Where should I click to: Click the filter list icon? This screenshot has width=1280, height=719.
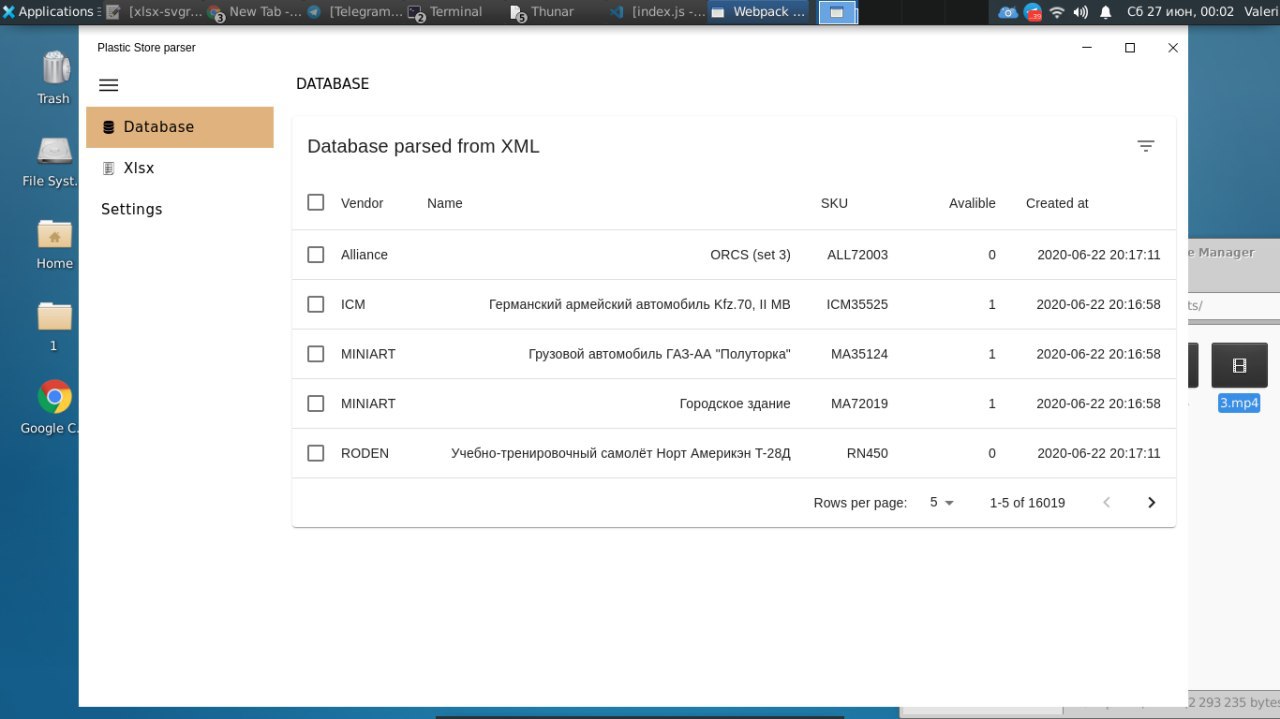[1146, 146]
